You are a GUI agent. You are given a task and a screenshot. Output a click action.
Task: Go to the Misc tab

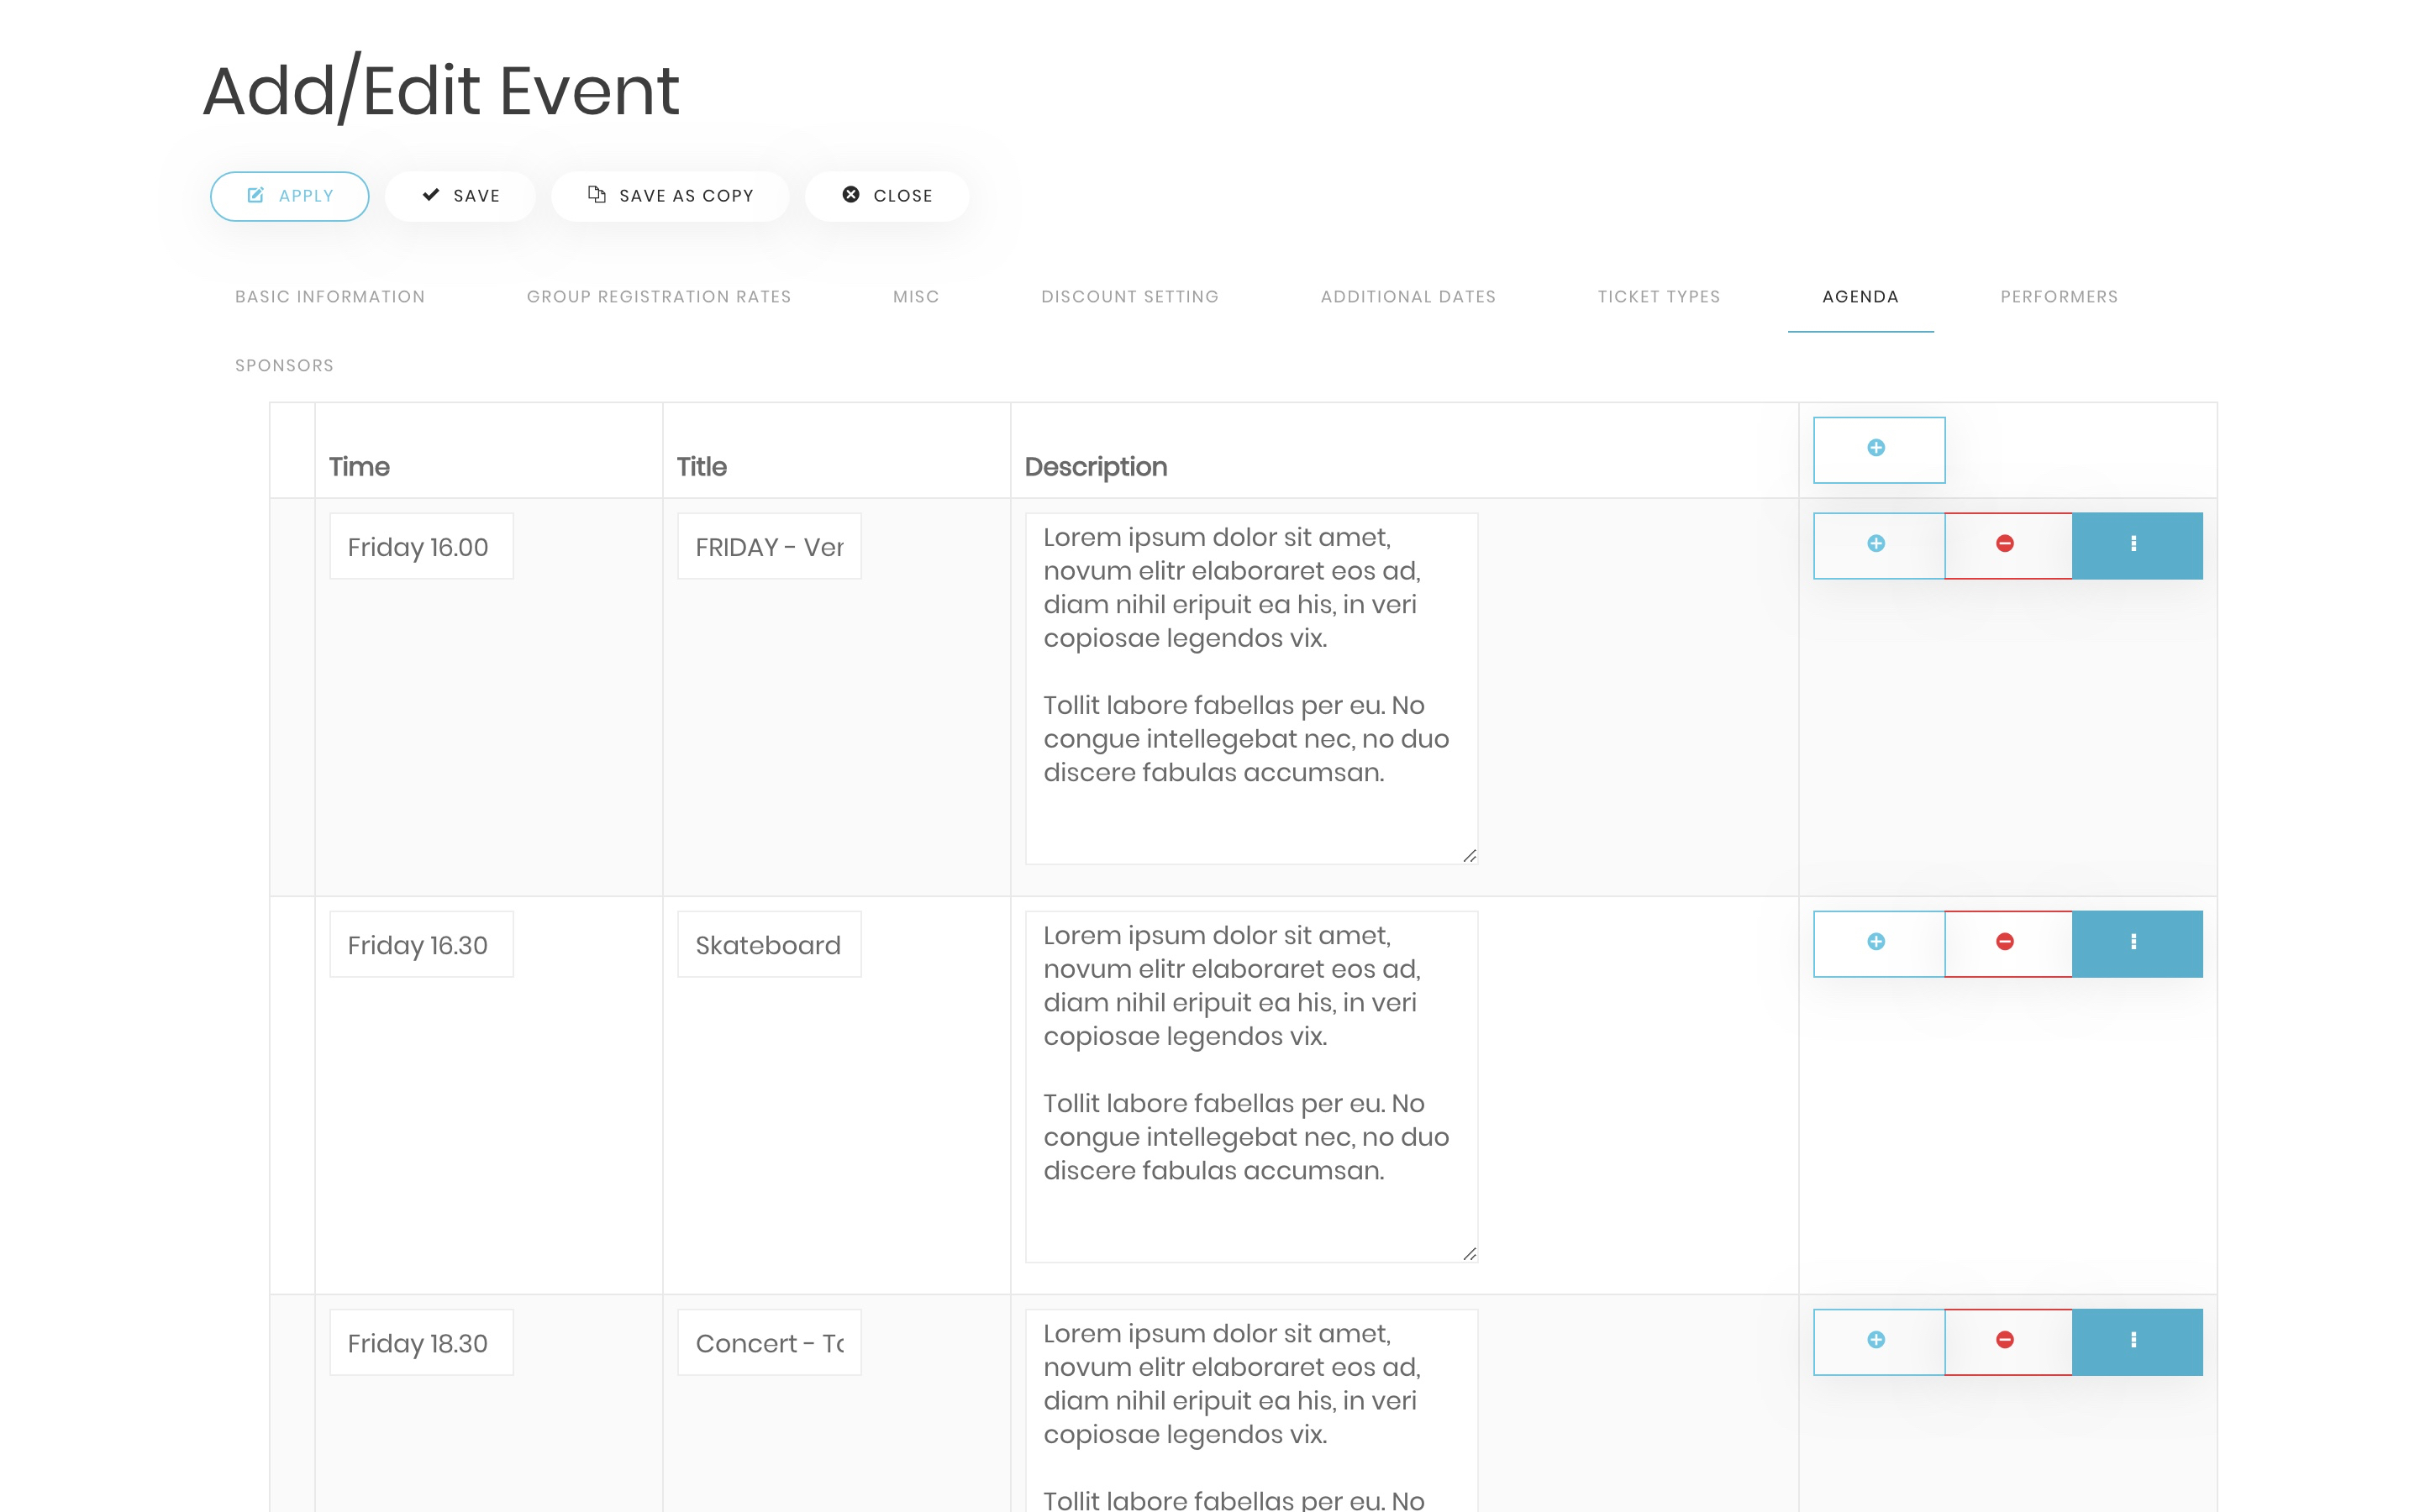(x=916, y=297)
